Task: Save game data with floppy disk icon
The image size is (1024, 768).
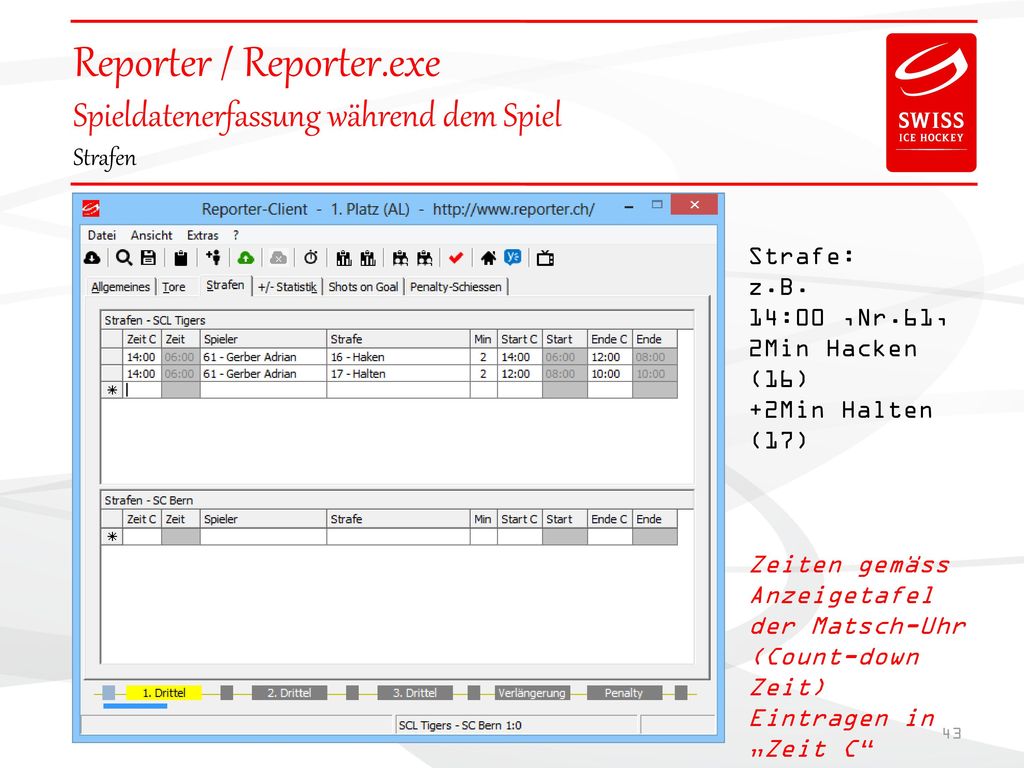Action: tap(148, 258)
